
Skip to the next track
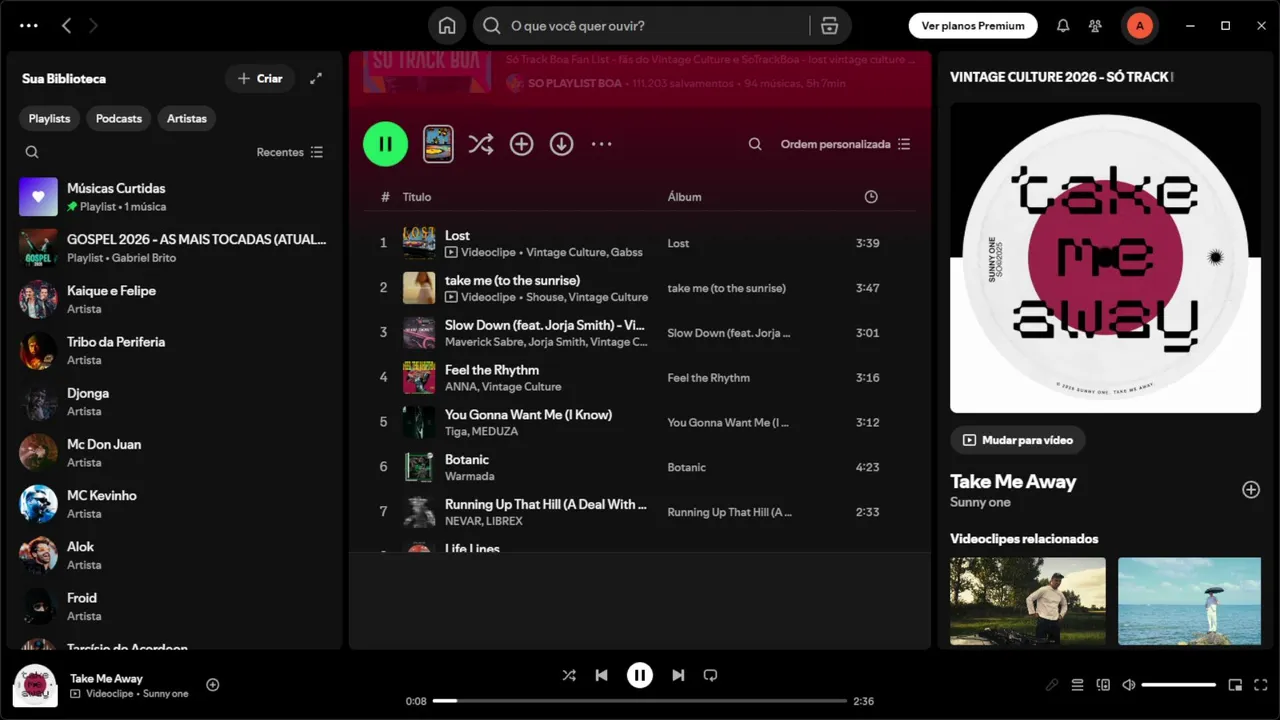click(678, 675)
